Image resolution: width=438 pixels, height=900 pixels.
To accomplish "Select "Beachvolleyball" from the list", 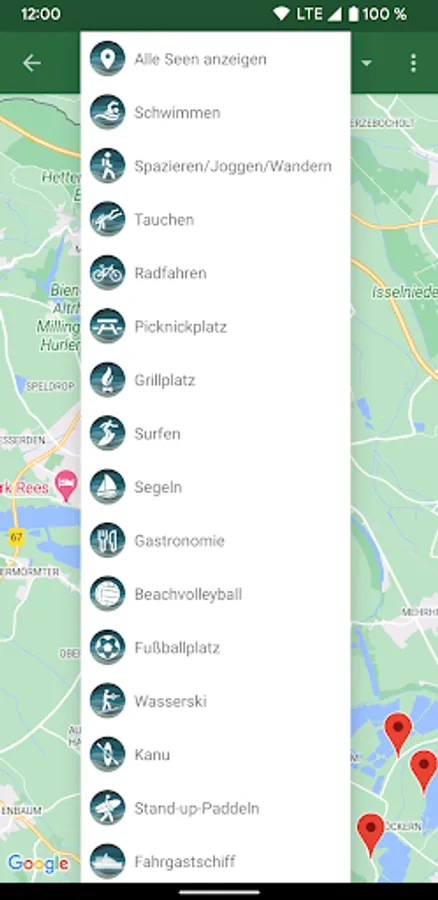I will [x=216, y=594].
